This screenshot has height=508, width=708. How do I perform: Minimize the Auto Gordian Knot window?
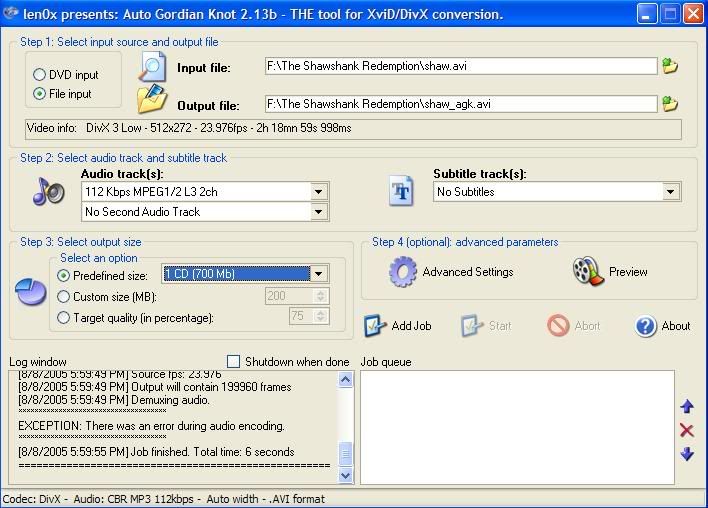(x=647, y=14)
